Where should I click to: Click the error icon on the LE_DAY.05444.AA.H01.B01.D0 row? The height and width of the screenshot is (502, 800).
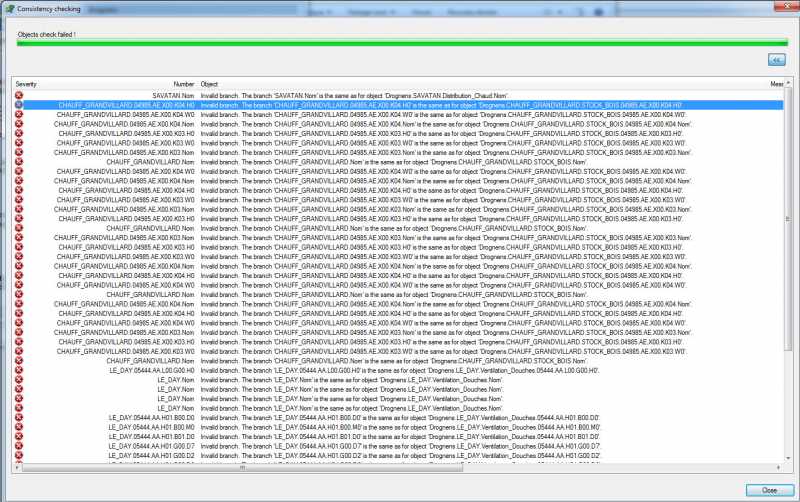(19, 437)
